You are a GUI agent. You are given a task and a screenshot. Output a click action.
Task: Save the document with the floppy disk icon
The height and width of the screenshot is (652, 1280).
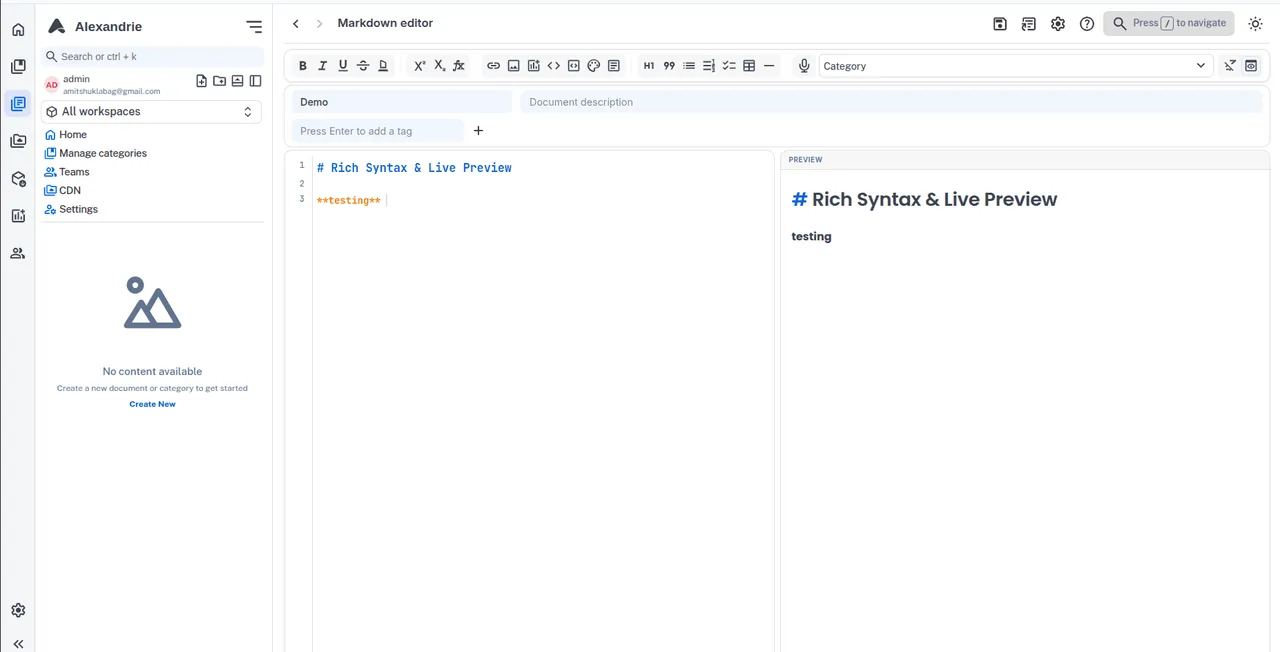1000,24
